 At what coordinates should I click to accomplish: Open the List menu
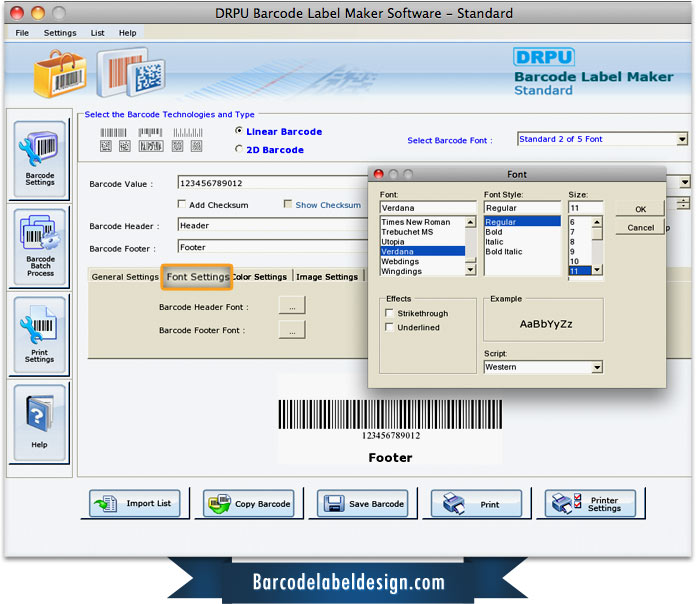[97, 33]
